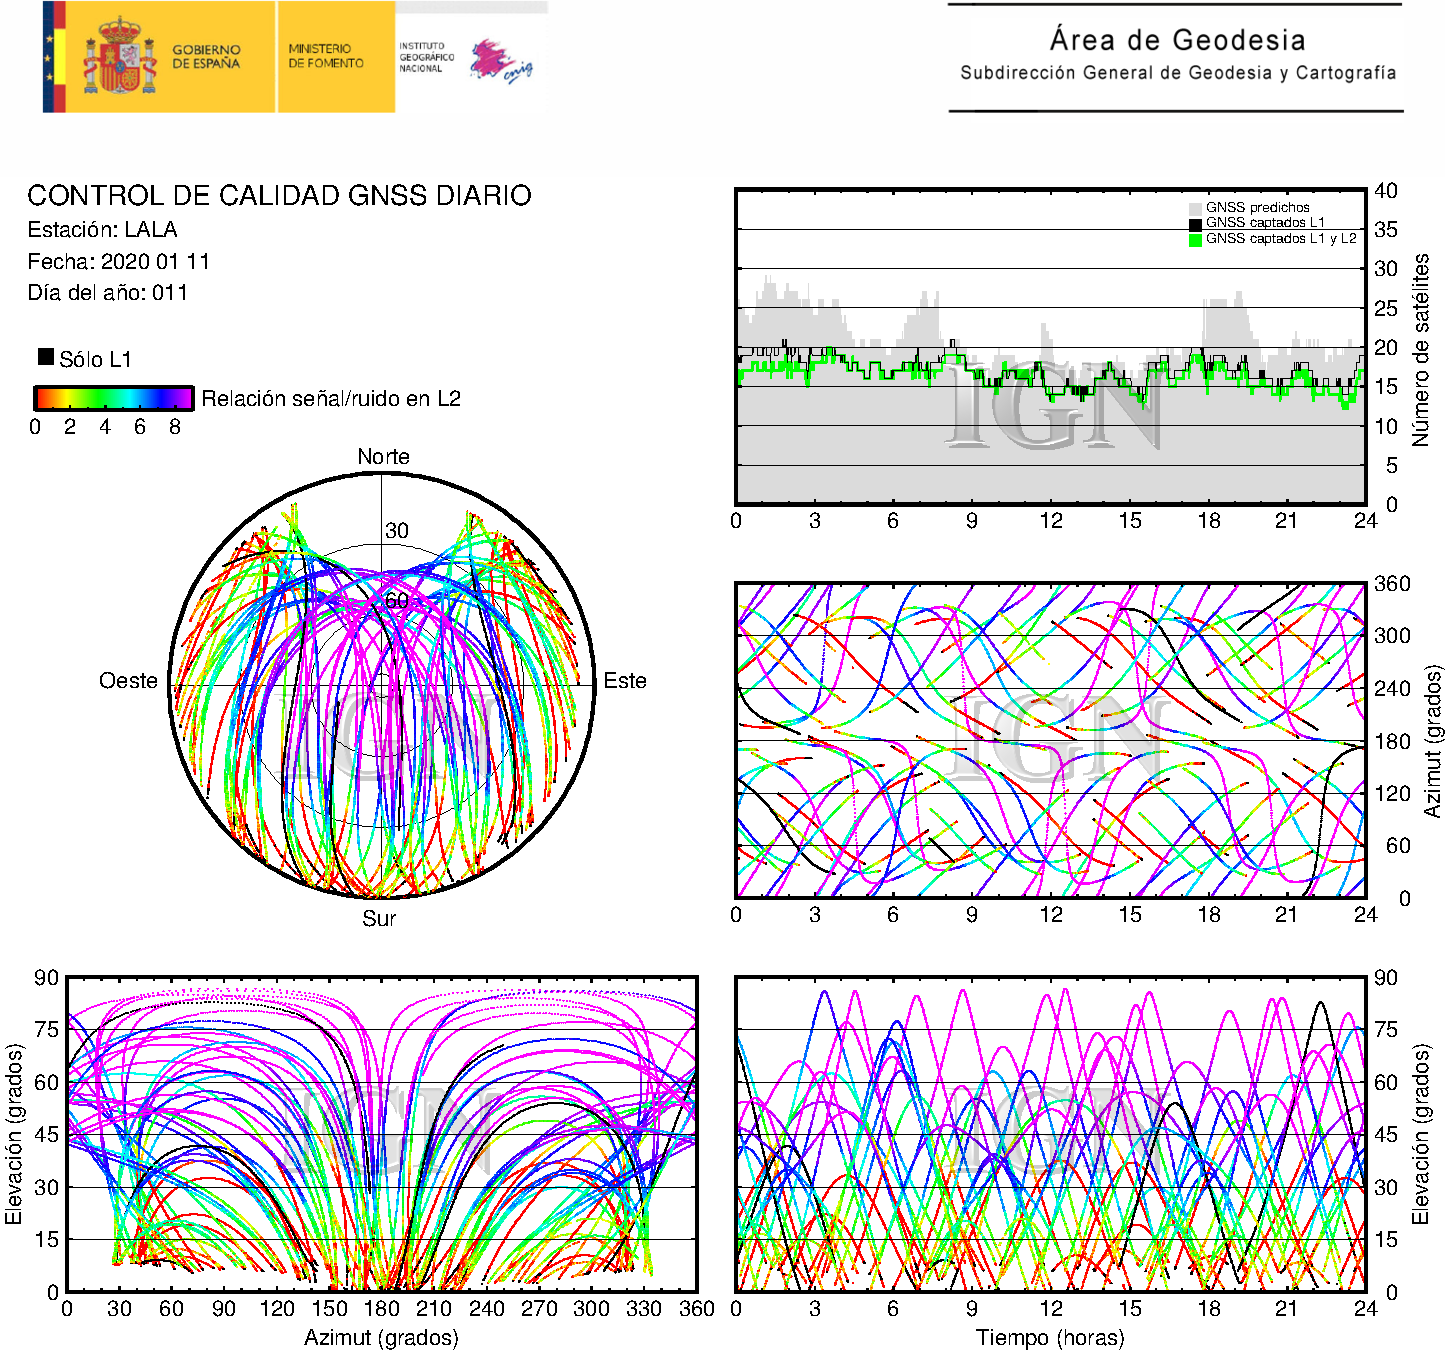Screen dimensions: 1445x1350
Task: Click the Subdirección General de Geodesia y Cartografía text
Action: [1177, 73]
